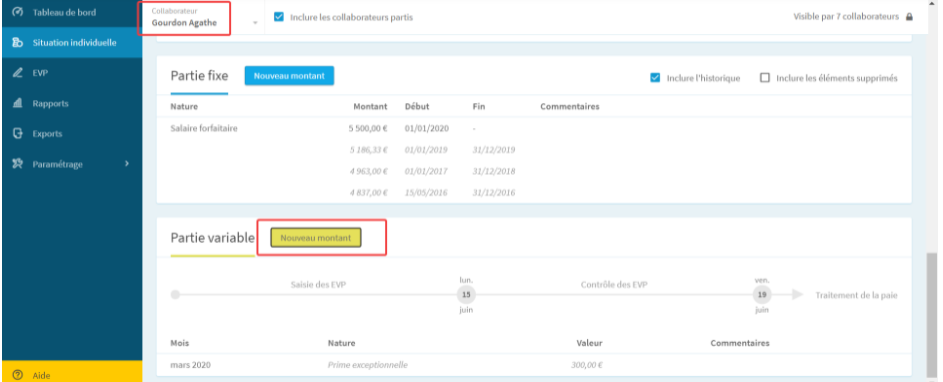Click the Paramétrage tools icon
Screen dimensions: 943x382
click(x=17, y=164)
